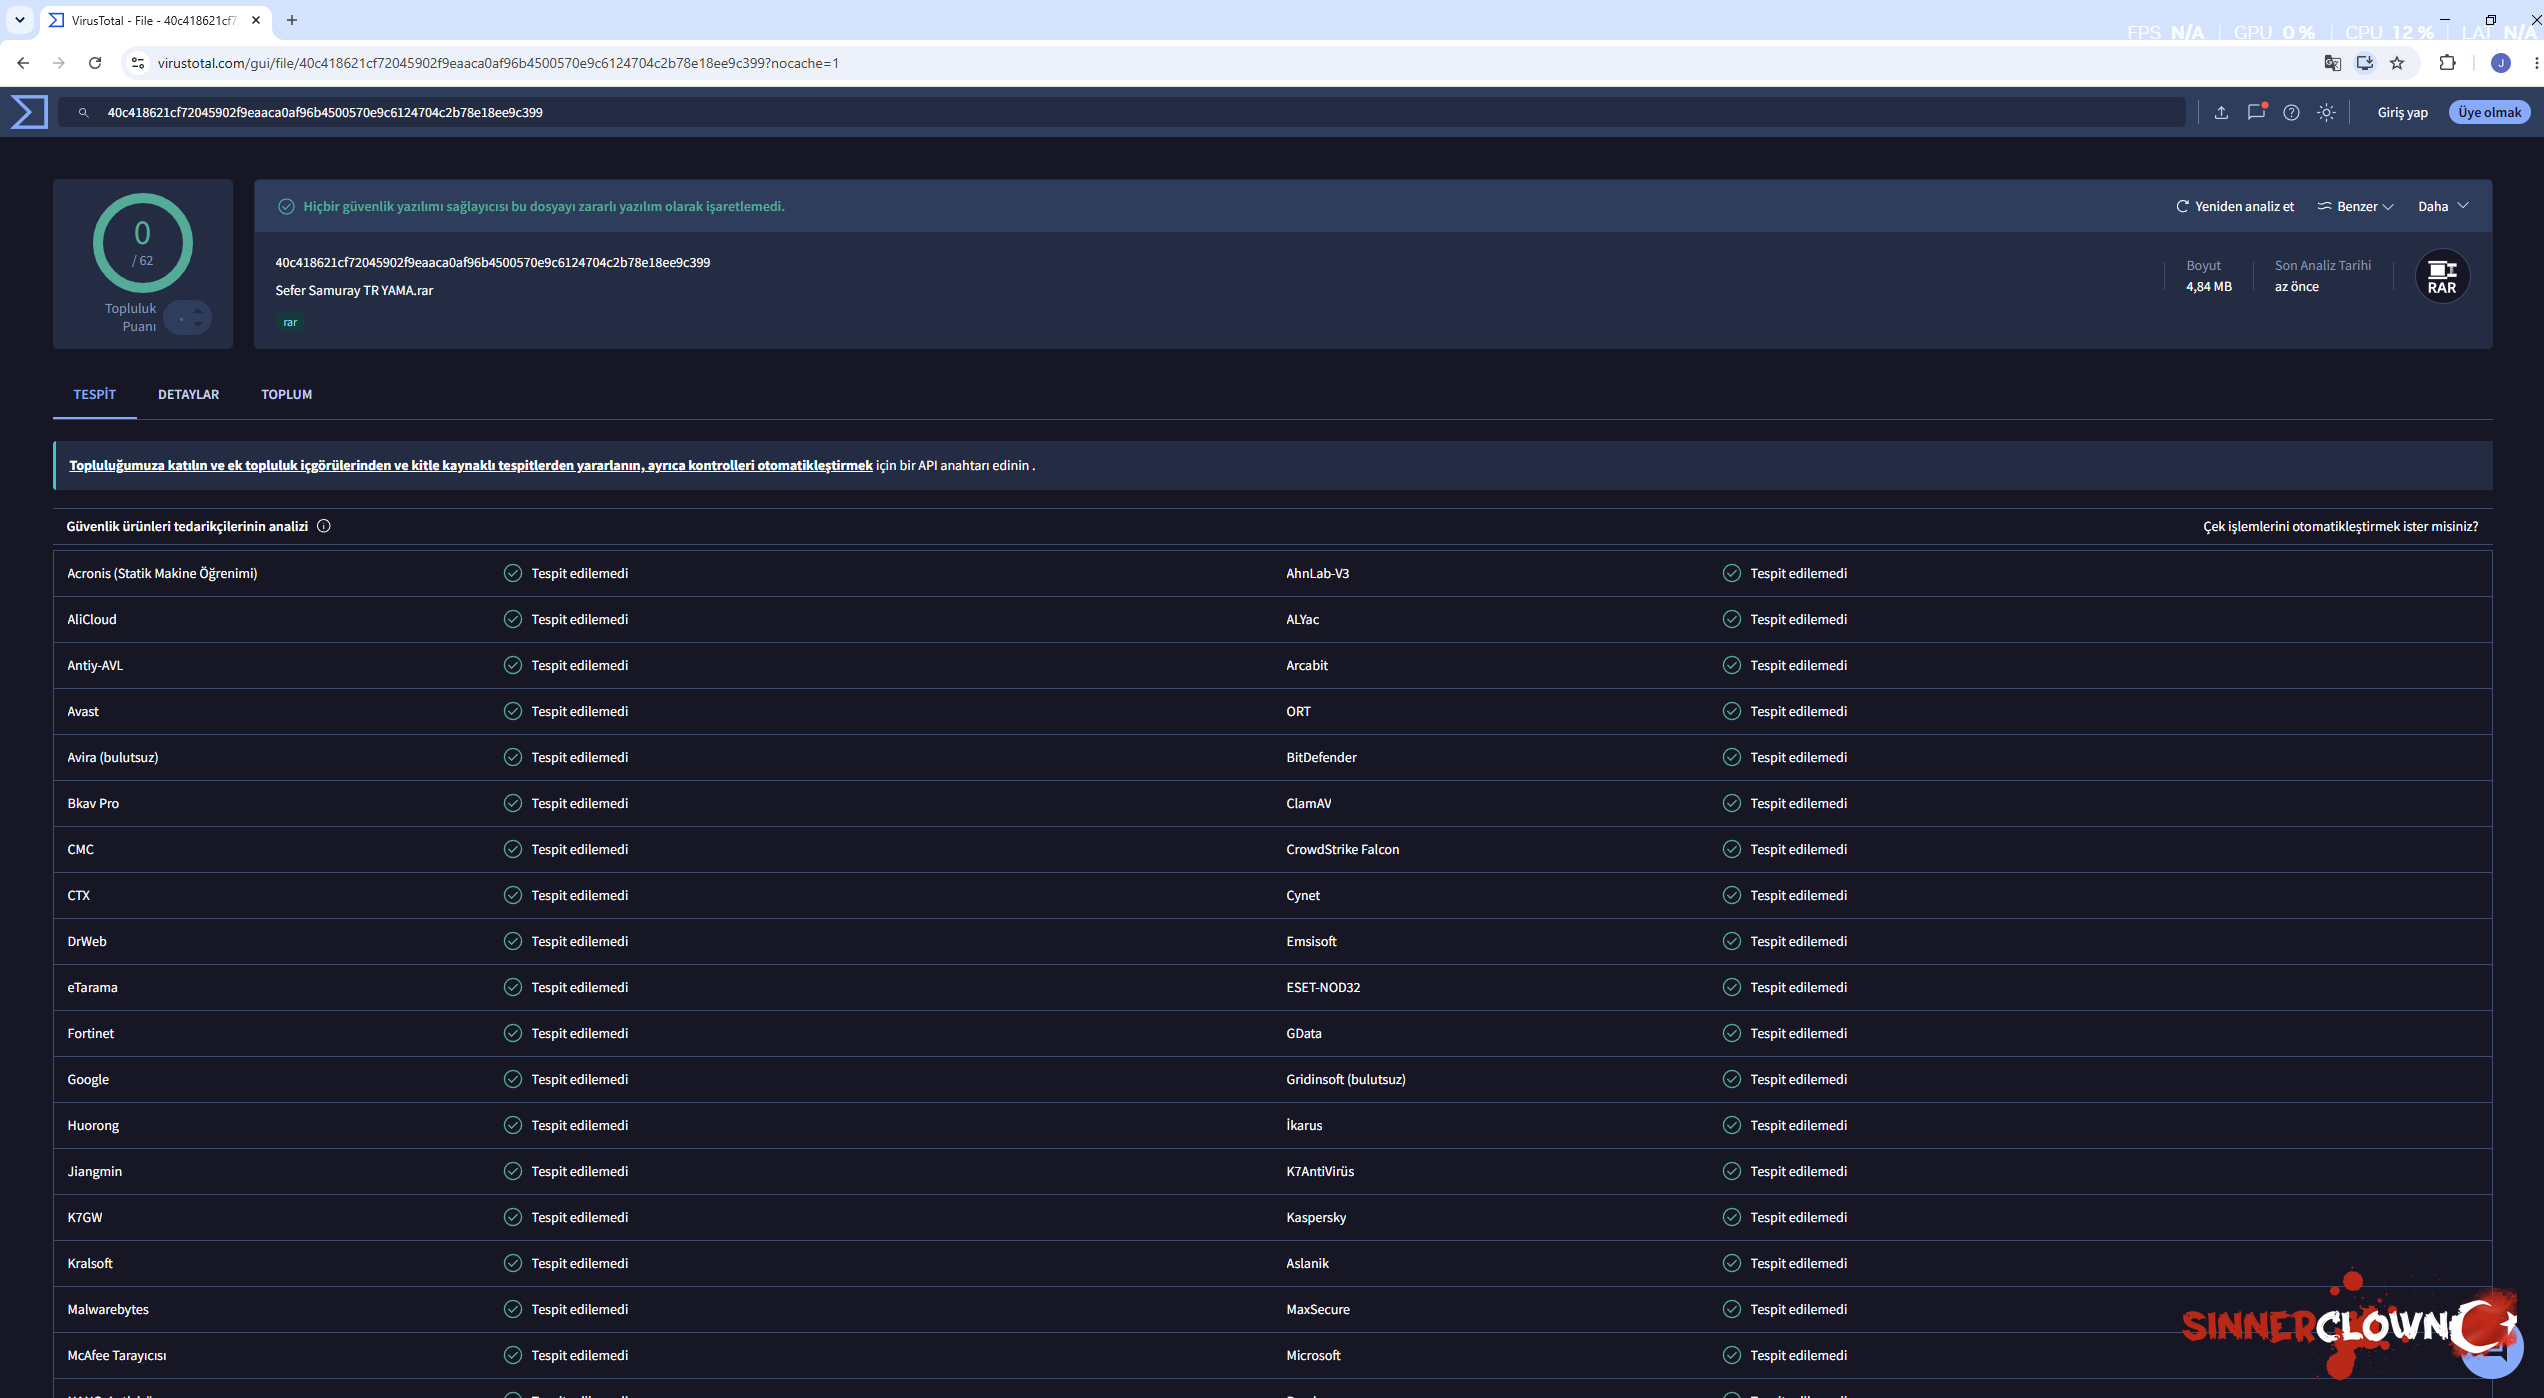This screenshot has width=2544, height=1398.
Task: Click the 'Huorong' vendor name
Action: coord(93,1126)
